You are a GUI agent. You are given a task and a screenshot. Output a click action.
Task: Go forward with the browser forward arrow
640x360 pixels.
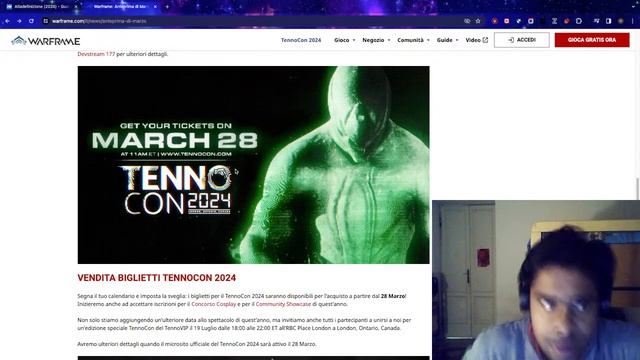19,21
